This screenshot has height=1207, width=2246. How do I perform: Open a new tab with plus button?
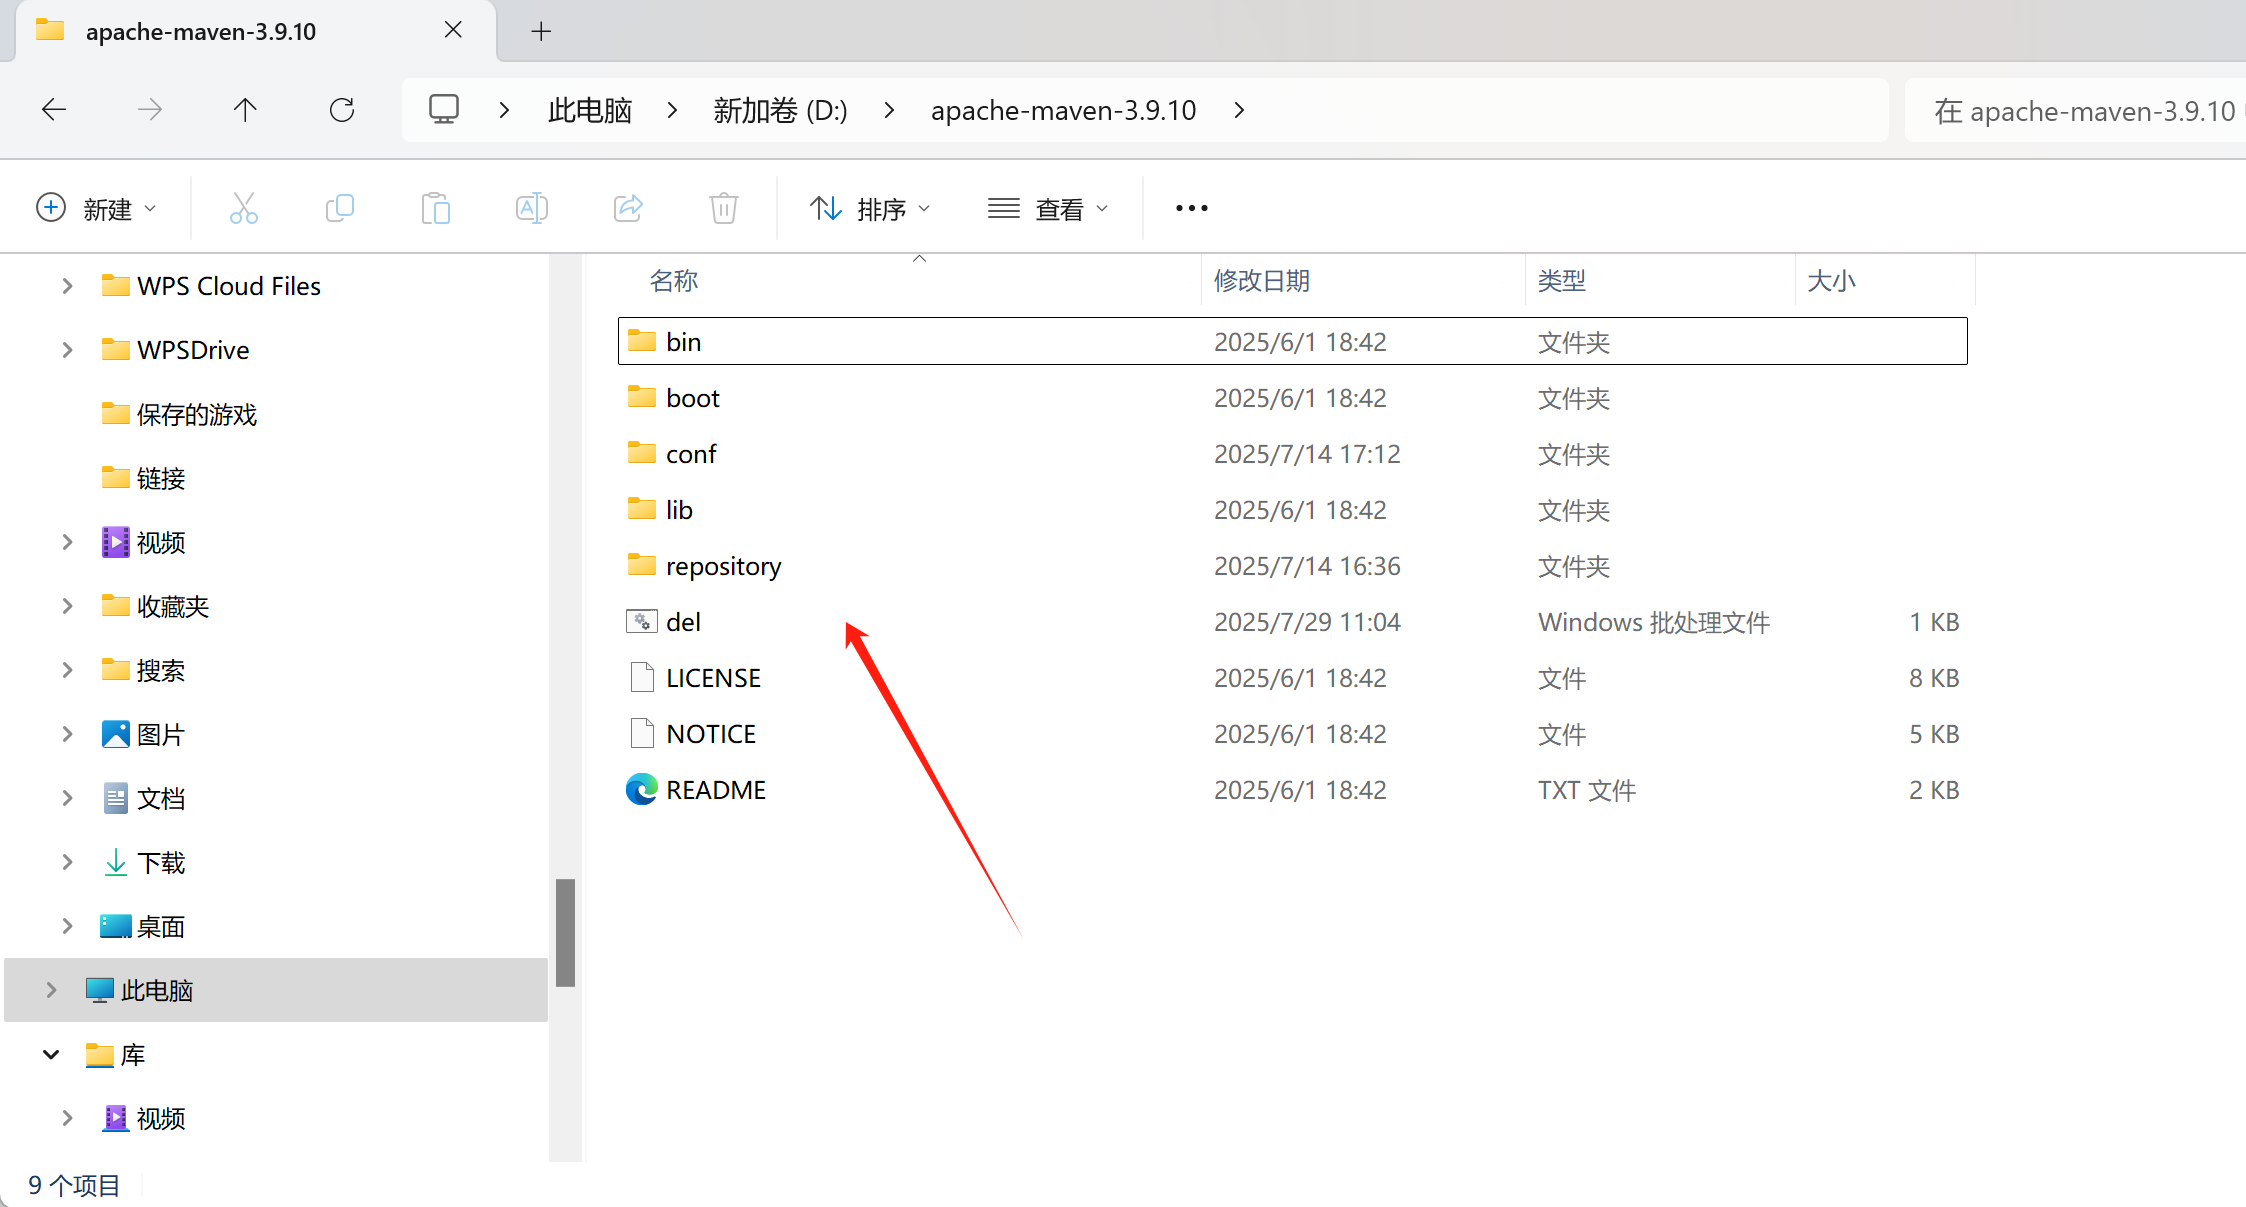(x=541, y=31)
